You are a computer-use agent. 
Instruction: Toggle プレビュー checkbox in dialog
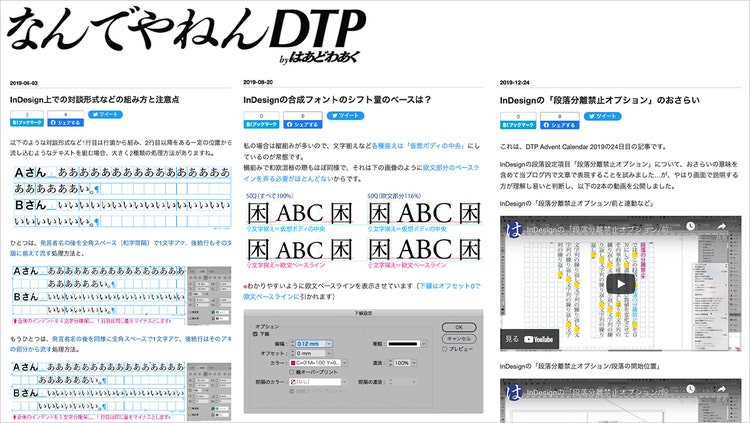coord(444,349)
